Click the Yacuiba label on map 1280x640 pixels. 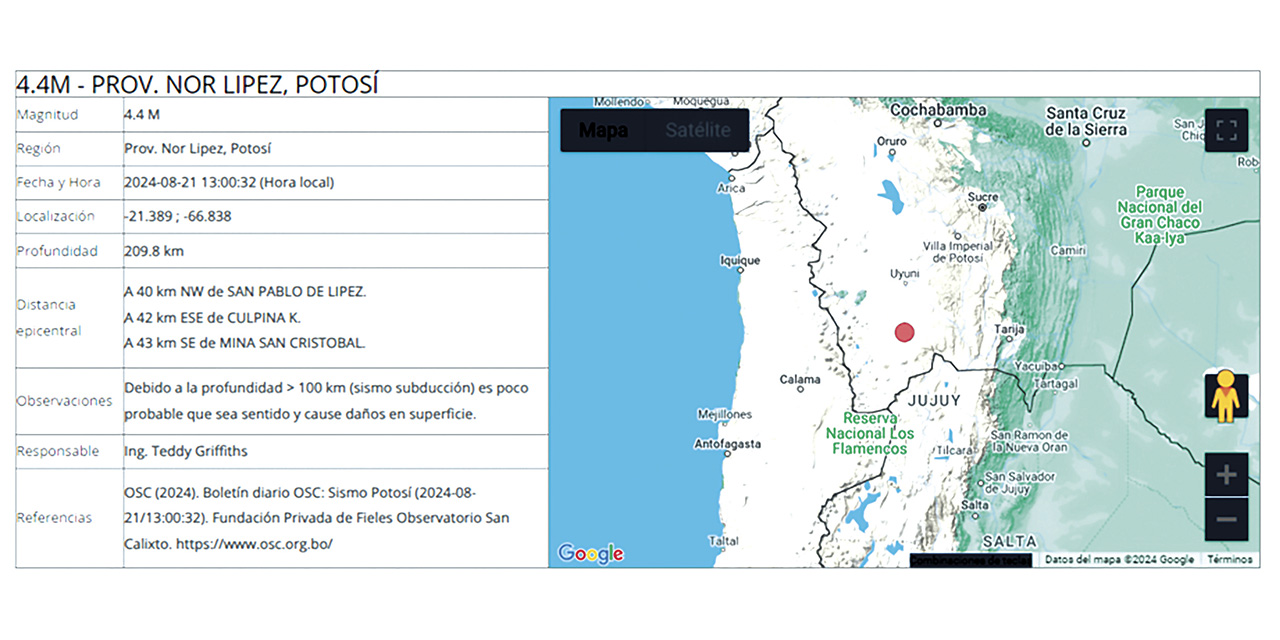pos(1035,367)
